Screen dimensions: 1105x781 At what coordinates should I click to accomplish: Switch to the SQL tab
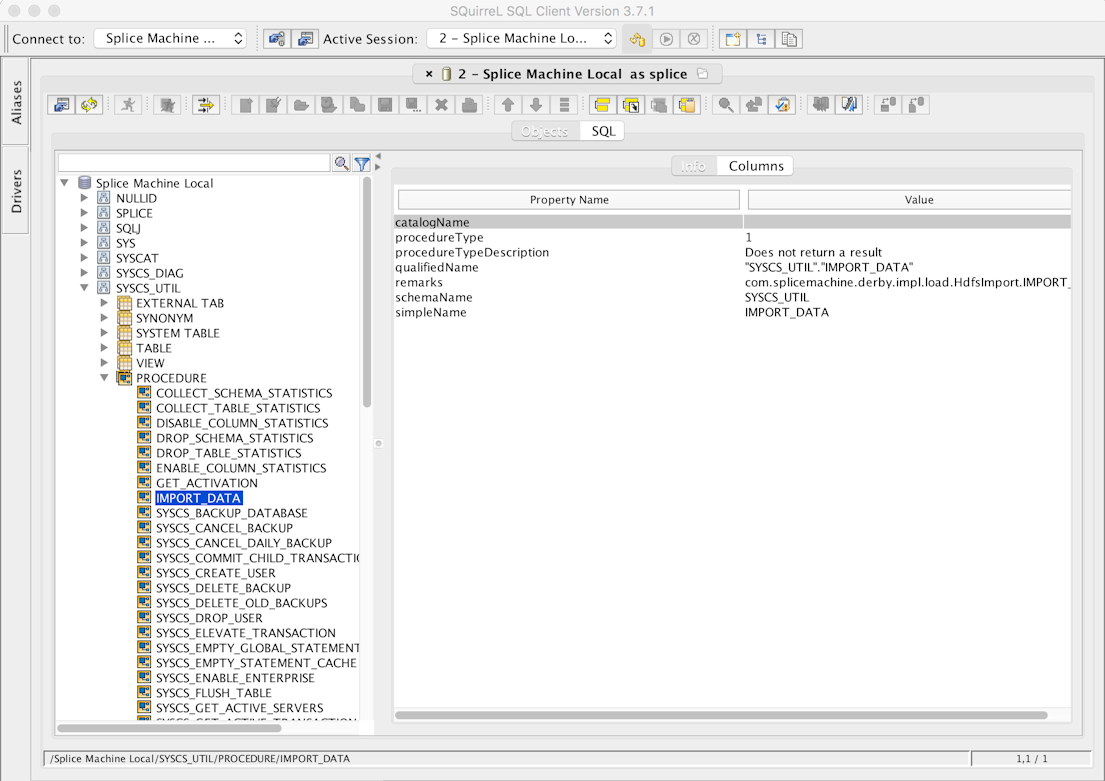tap(603, 131)
